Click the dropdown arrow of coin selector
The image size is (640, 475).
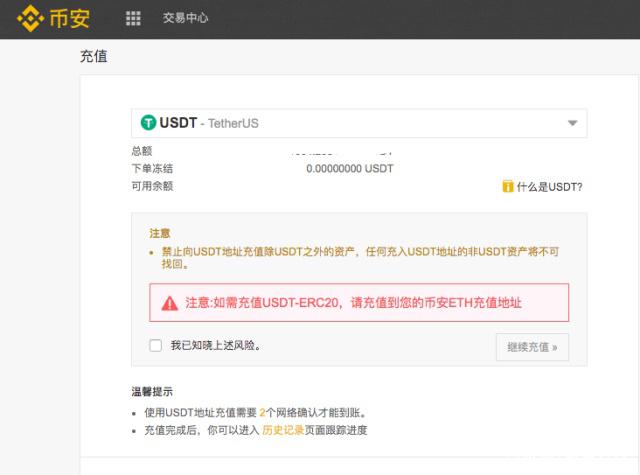pos(572,123)
